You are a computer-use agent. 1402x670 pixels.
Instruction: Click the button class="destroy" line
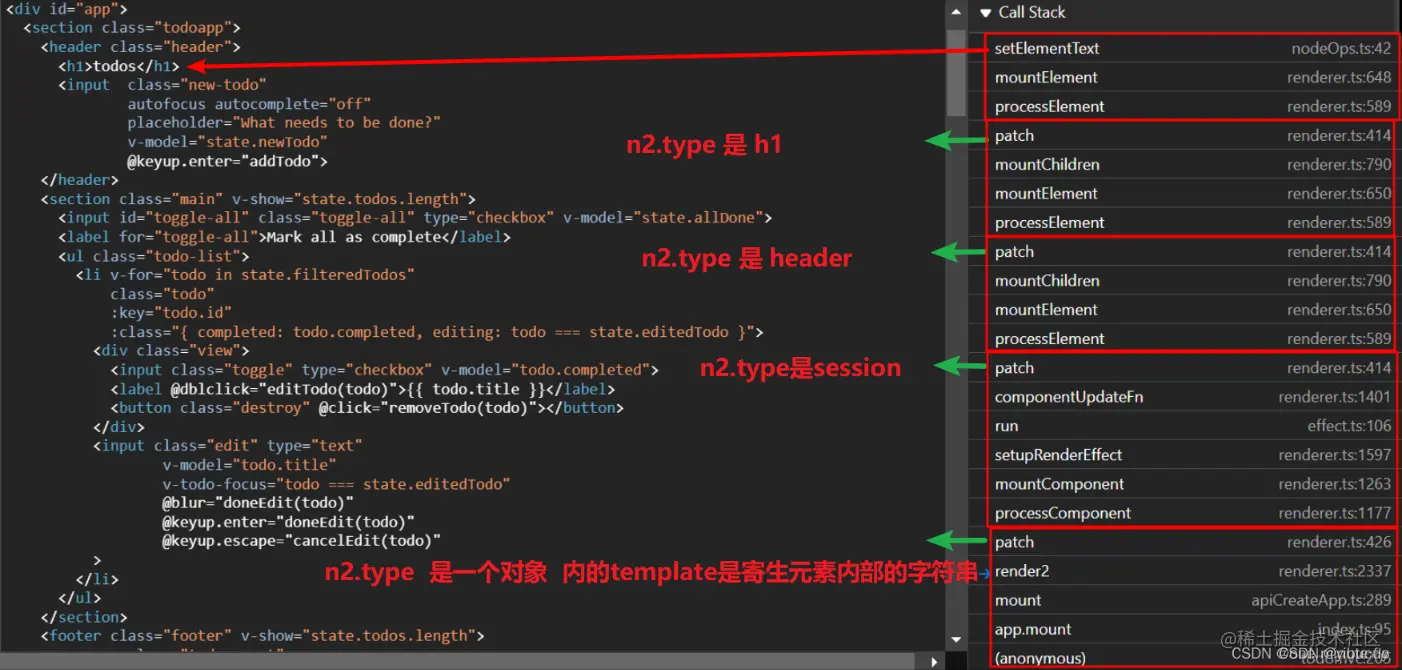coord(367,408)
